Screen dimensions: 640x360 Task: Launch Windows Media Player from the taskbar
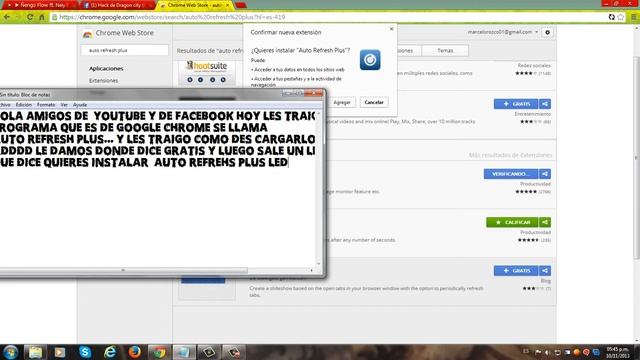pos(60,352)
